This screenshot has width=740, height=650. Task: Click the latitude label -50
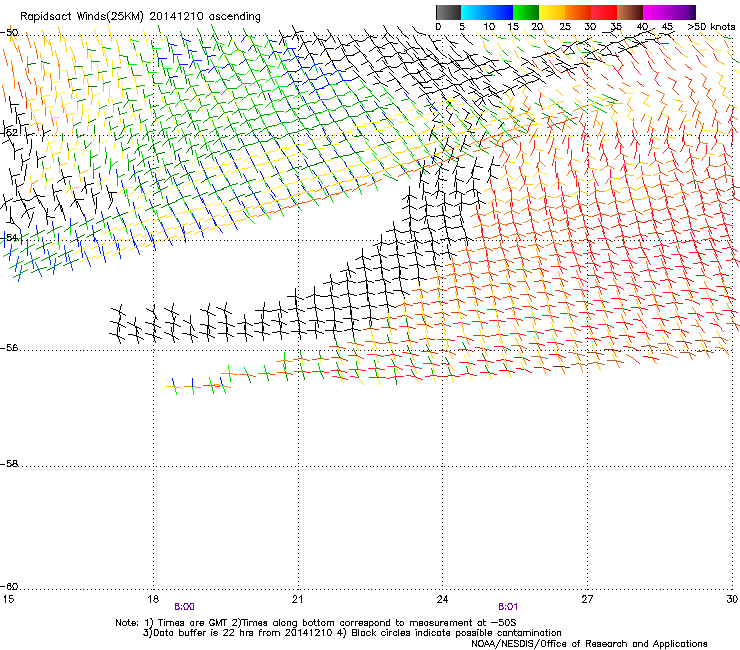10,33
